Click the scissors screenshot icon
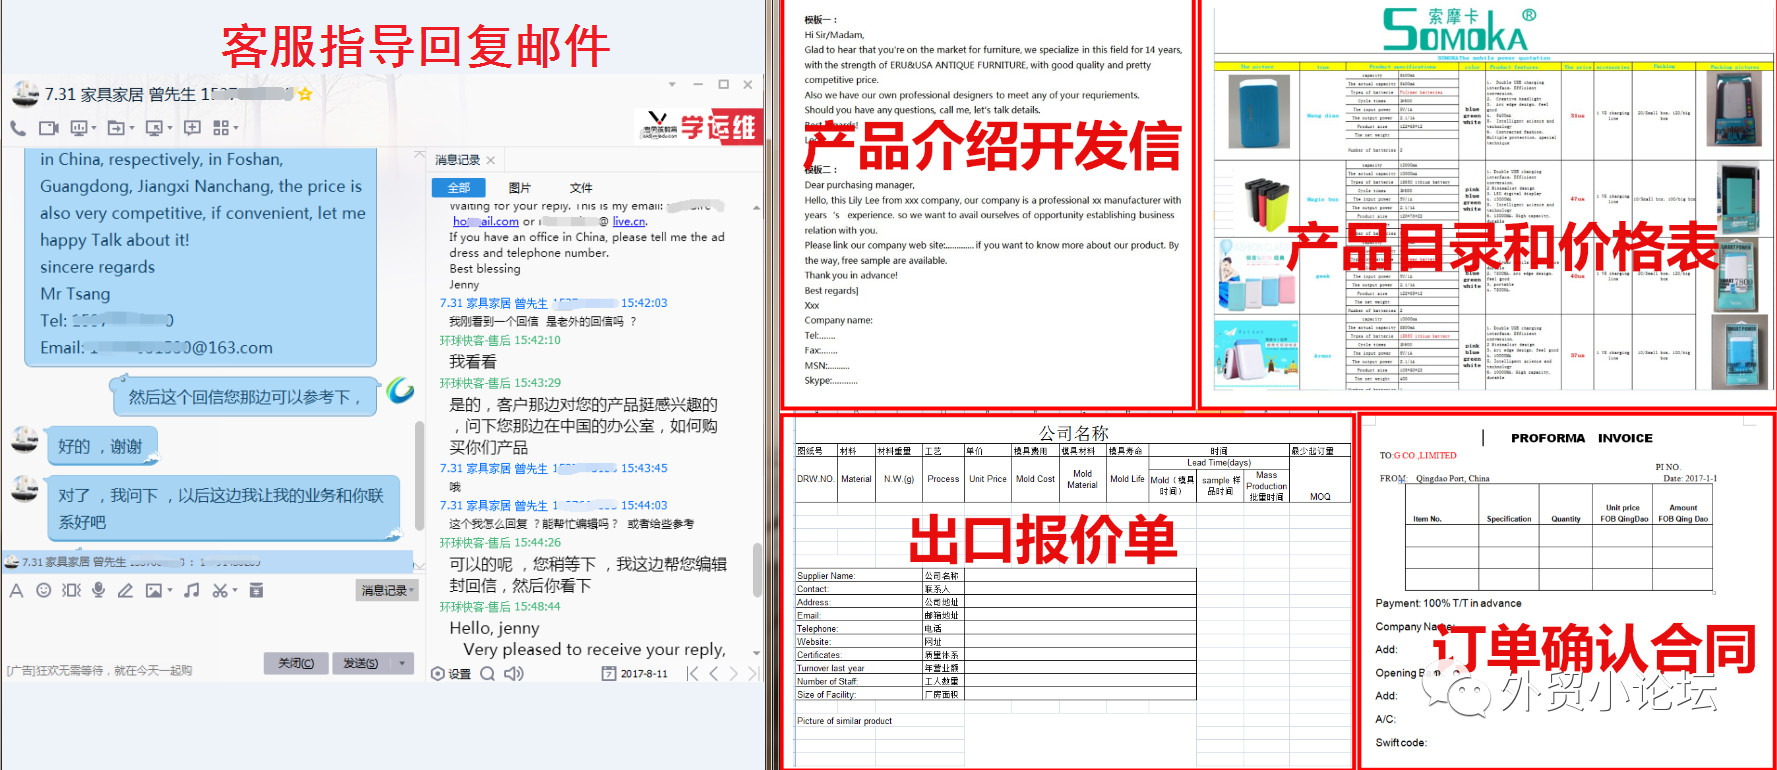Image resolution: width=1777 pixels, height=770 pixels. [x=220, y=591]
